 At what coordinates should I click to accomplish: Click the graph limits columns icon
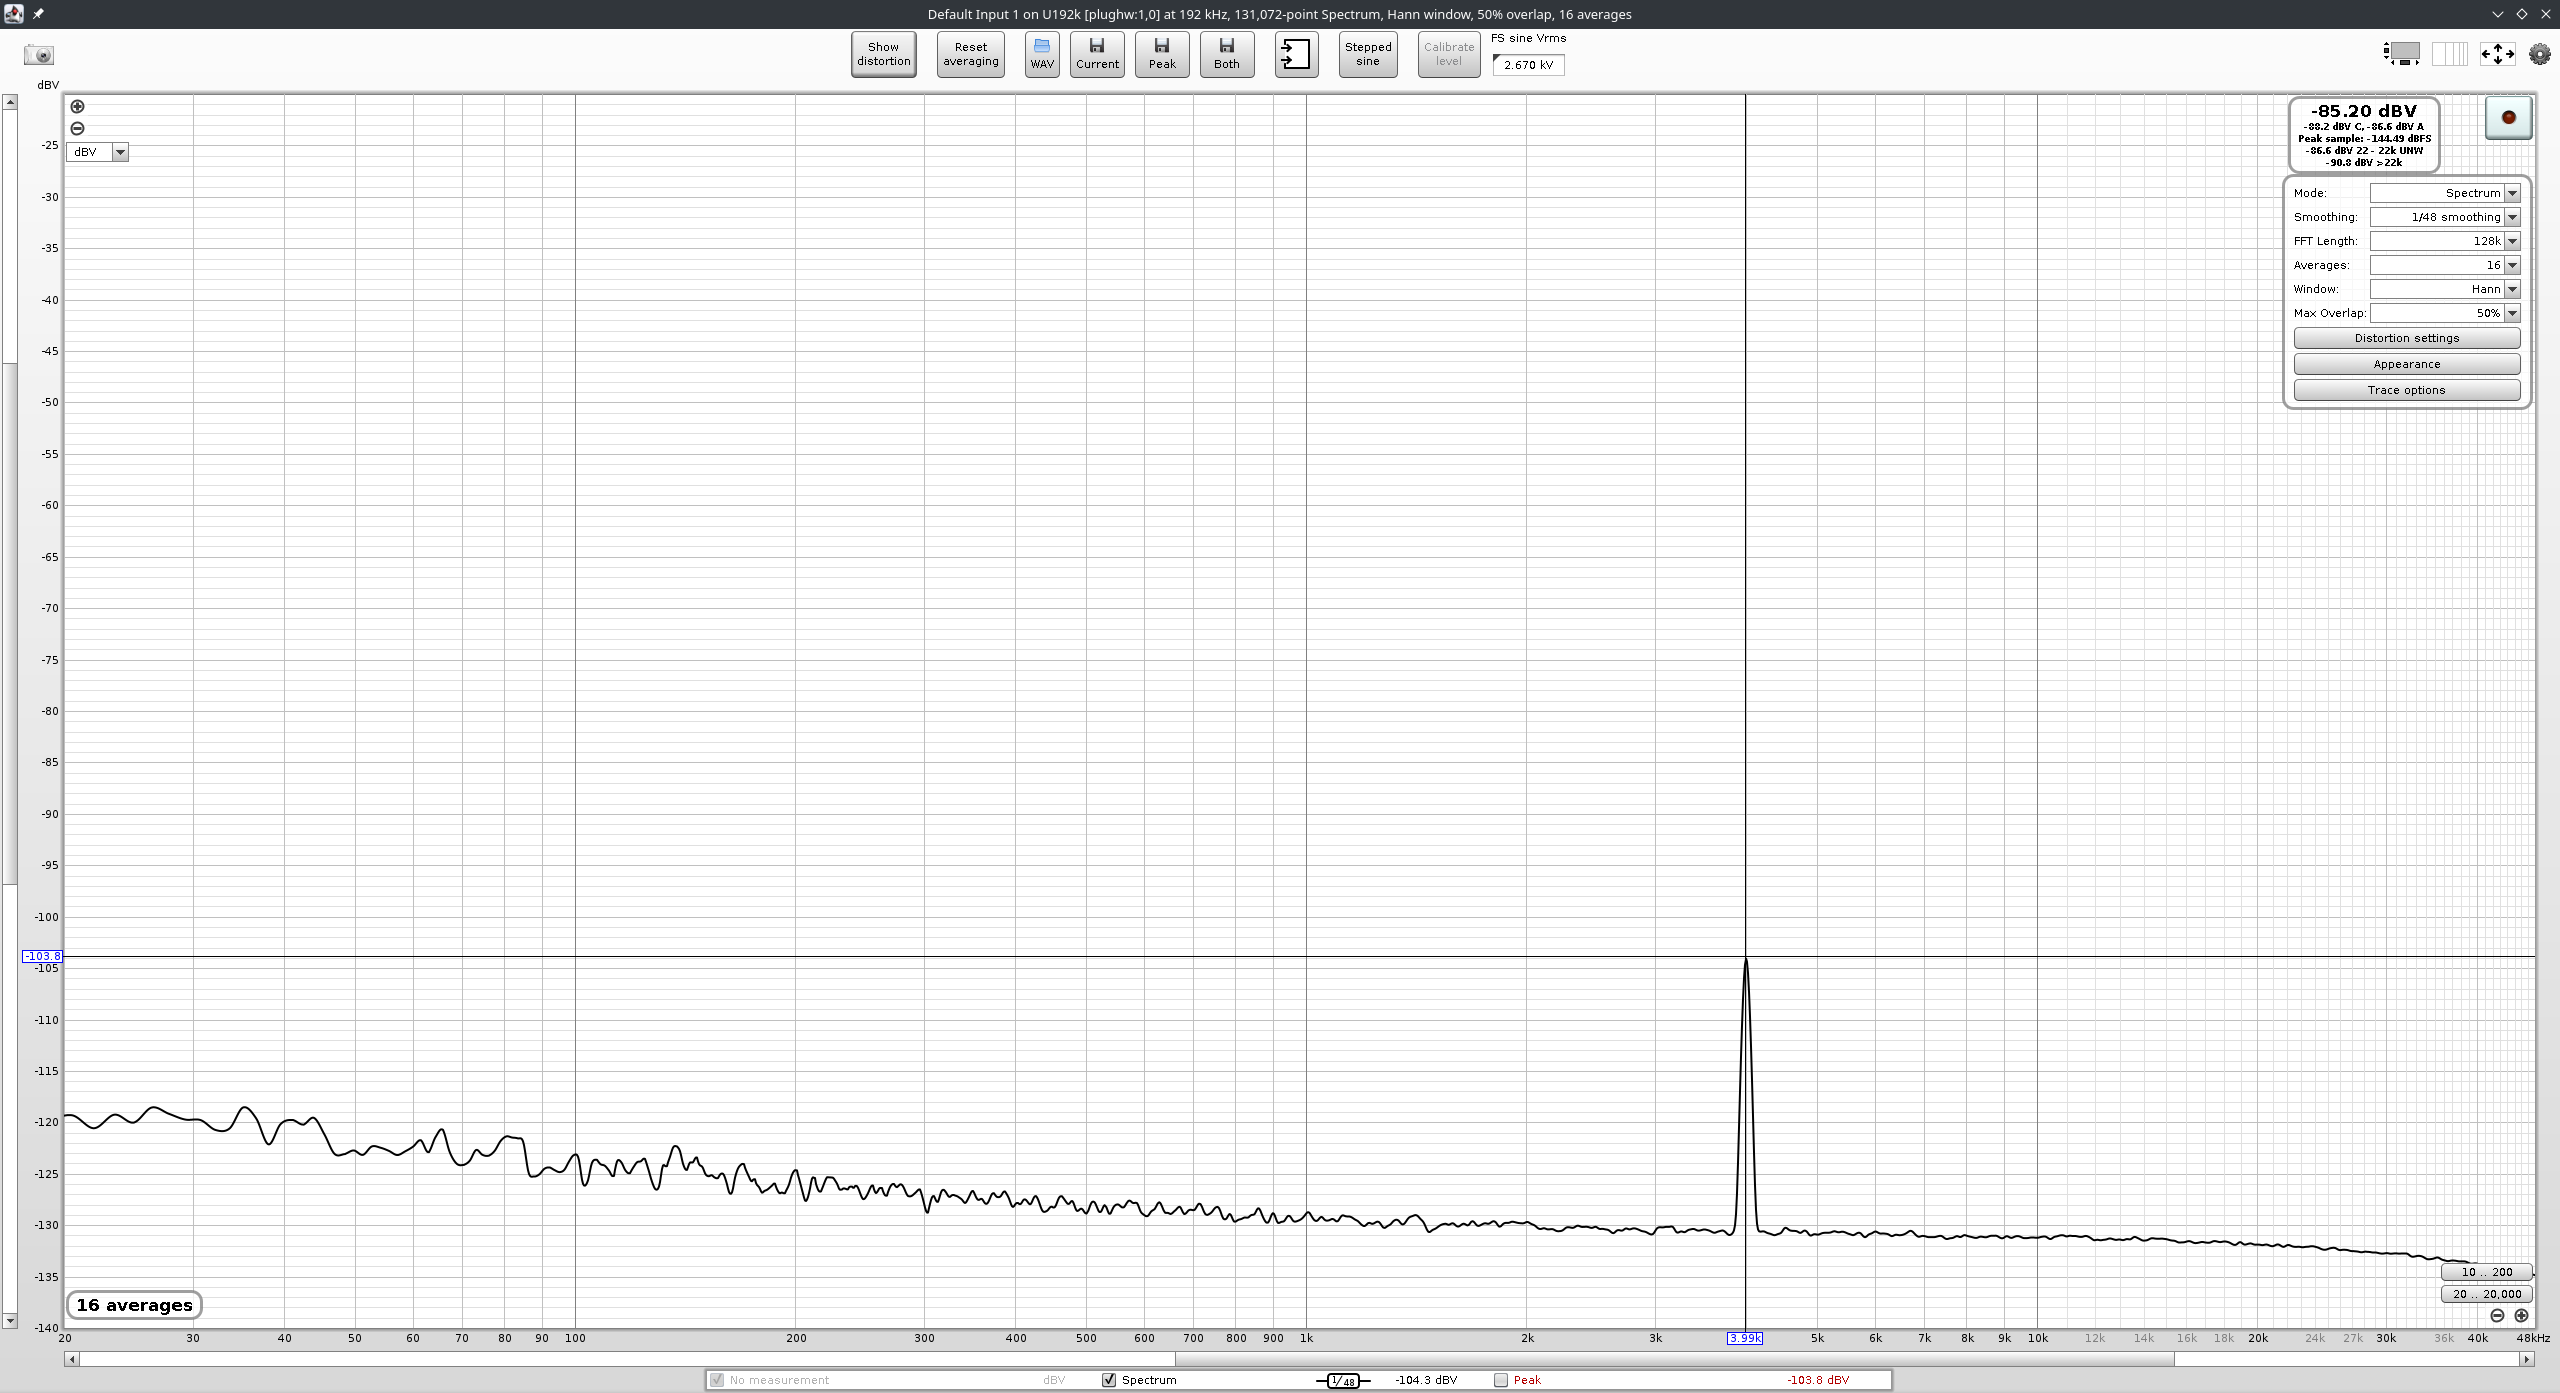tap(2449, 54)
